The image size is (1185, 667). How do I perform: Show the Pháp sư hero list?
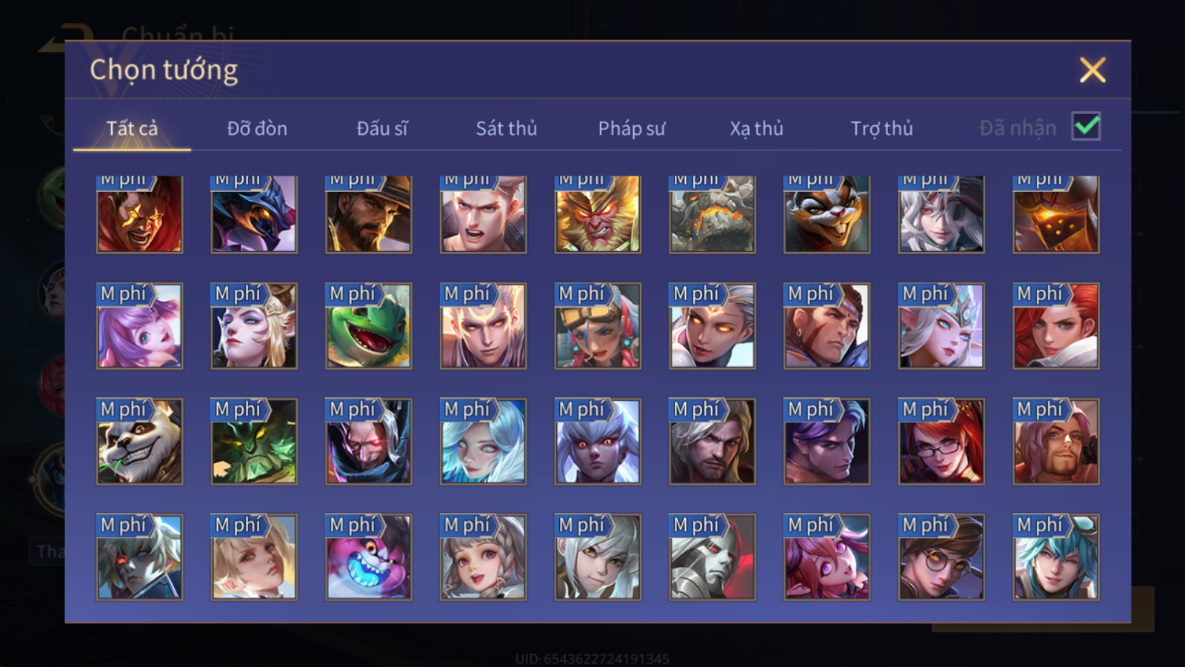(x=632, y=128)
